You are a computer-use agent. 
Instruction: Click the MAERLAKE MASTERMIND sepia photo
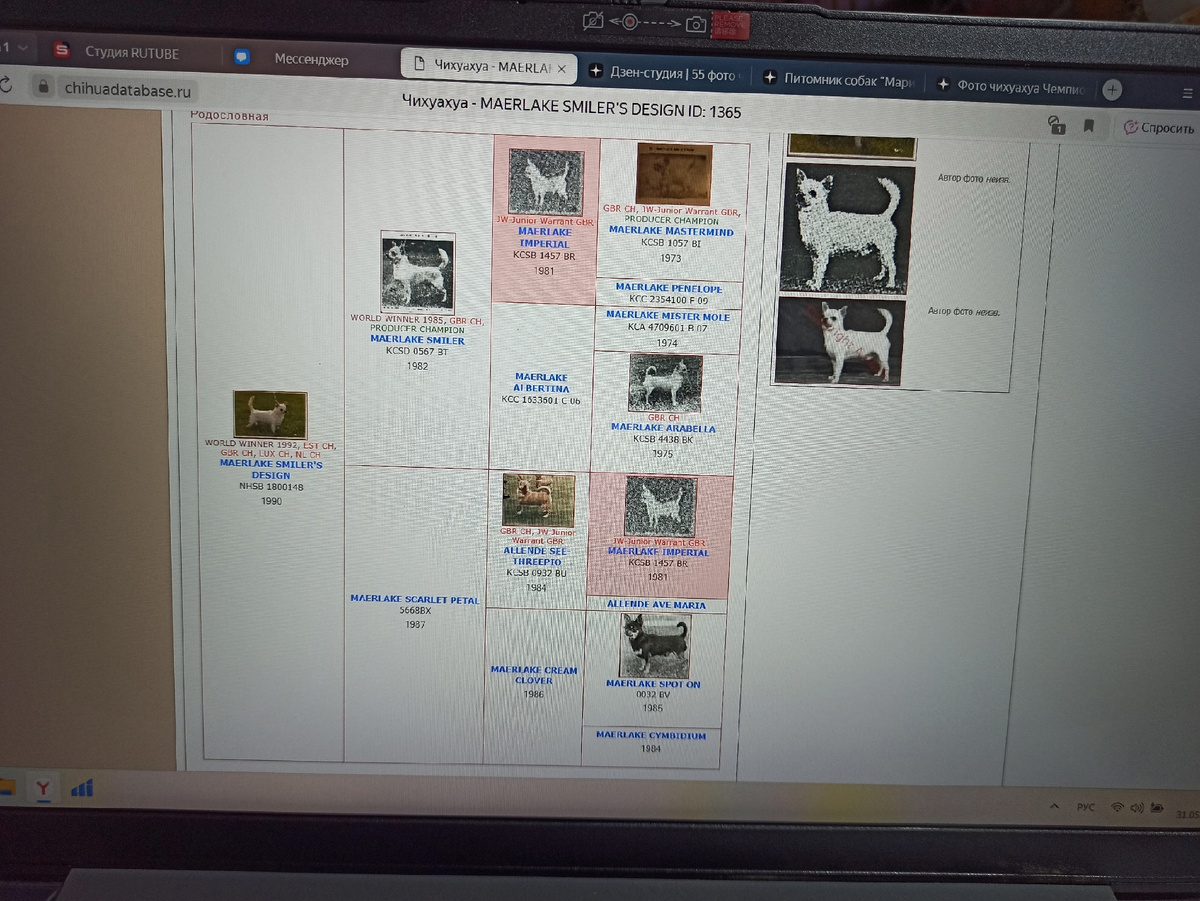pyautogui.click(x=674, y=174)
